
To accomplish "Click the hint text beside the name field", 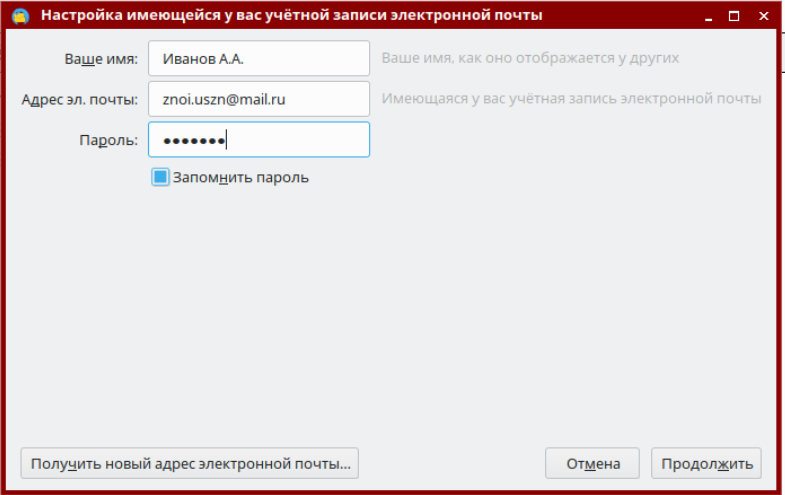I will (530, 58).
